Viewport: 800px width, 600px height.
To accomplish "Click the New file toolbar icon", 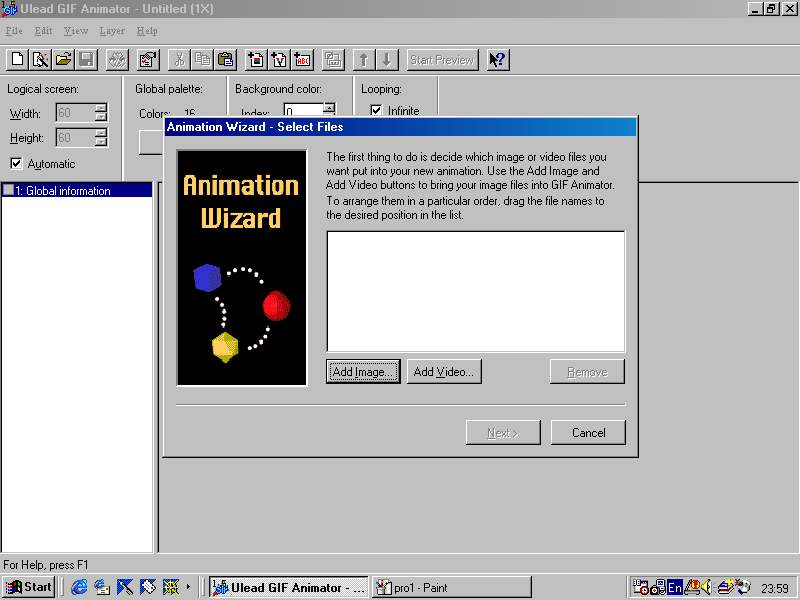I will click(17, 59).
